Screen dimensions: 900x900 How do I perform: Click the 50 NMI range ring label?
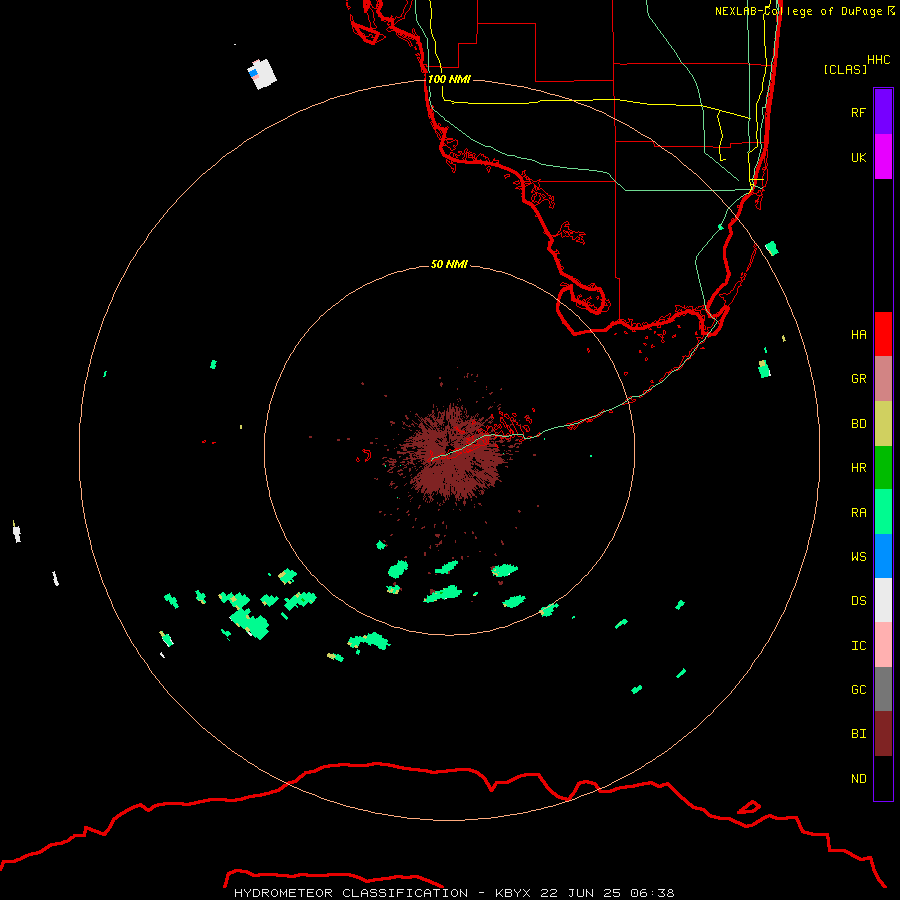click(449, 264)
